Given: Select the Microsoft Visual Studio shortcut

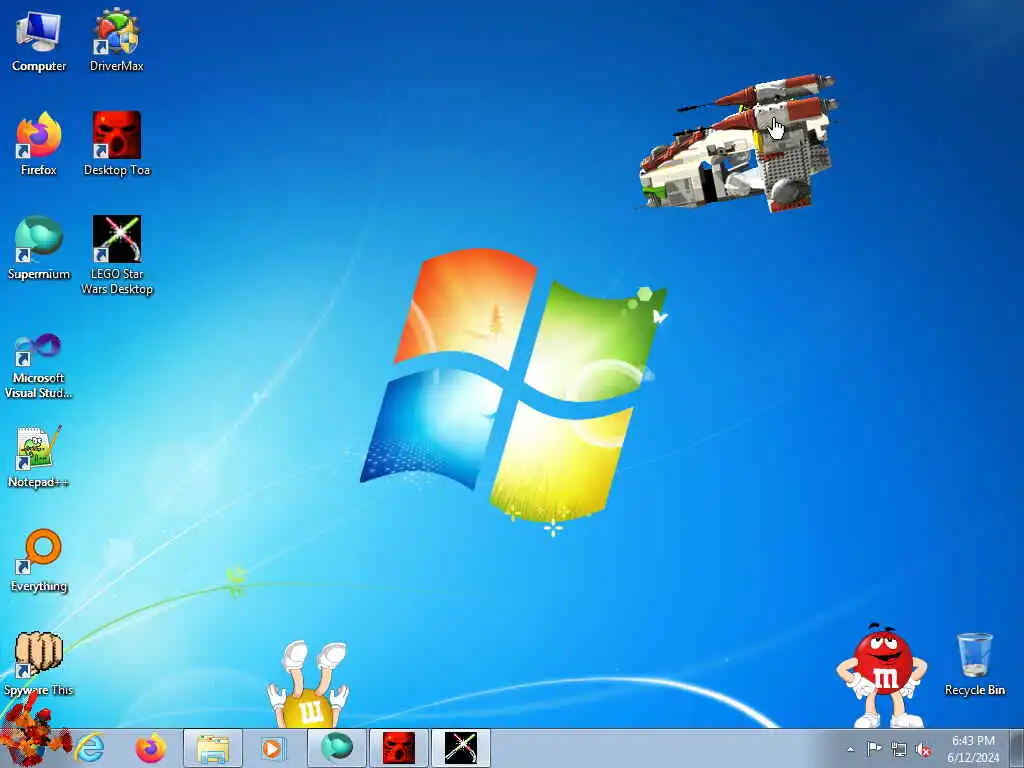Looking at the screenshot, I should (x=39, y=366).
